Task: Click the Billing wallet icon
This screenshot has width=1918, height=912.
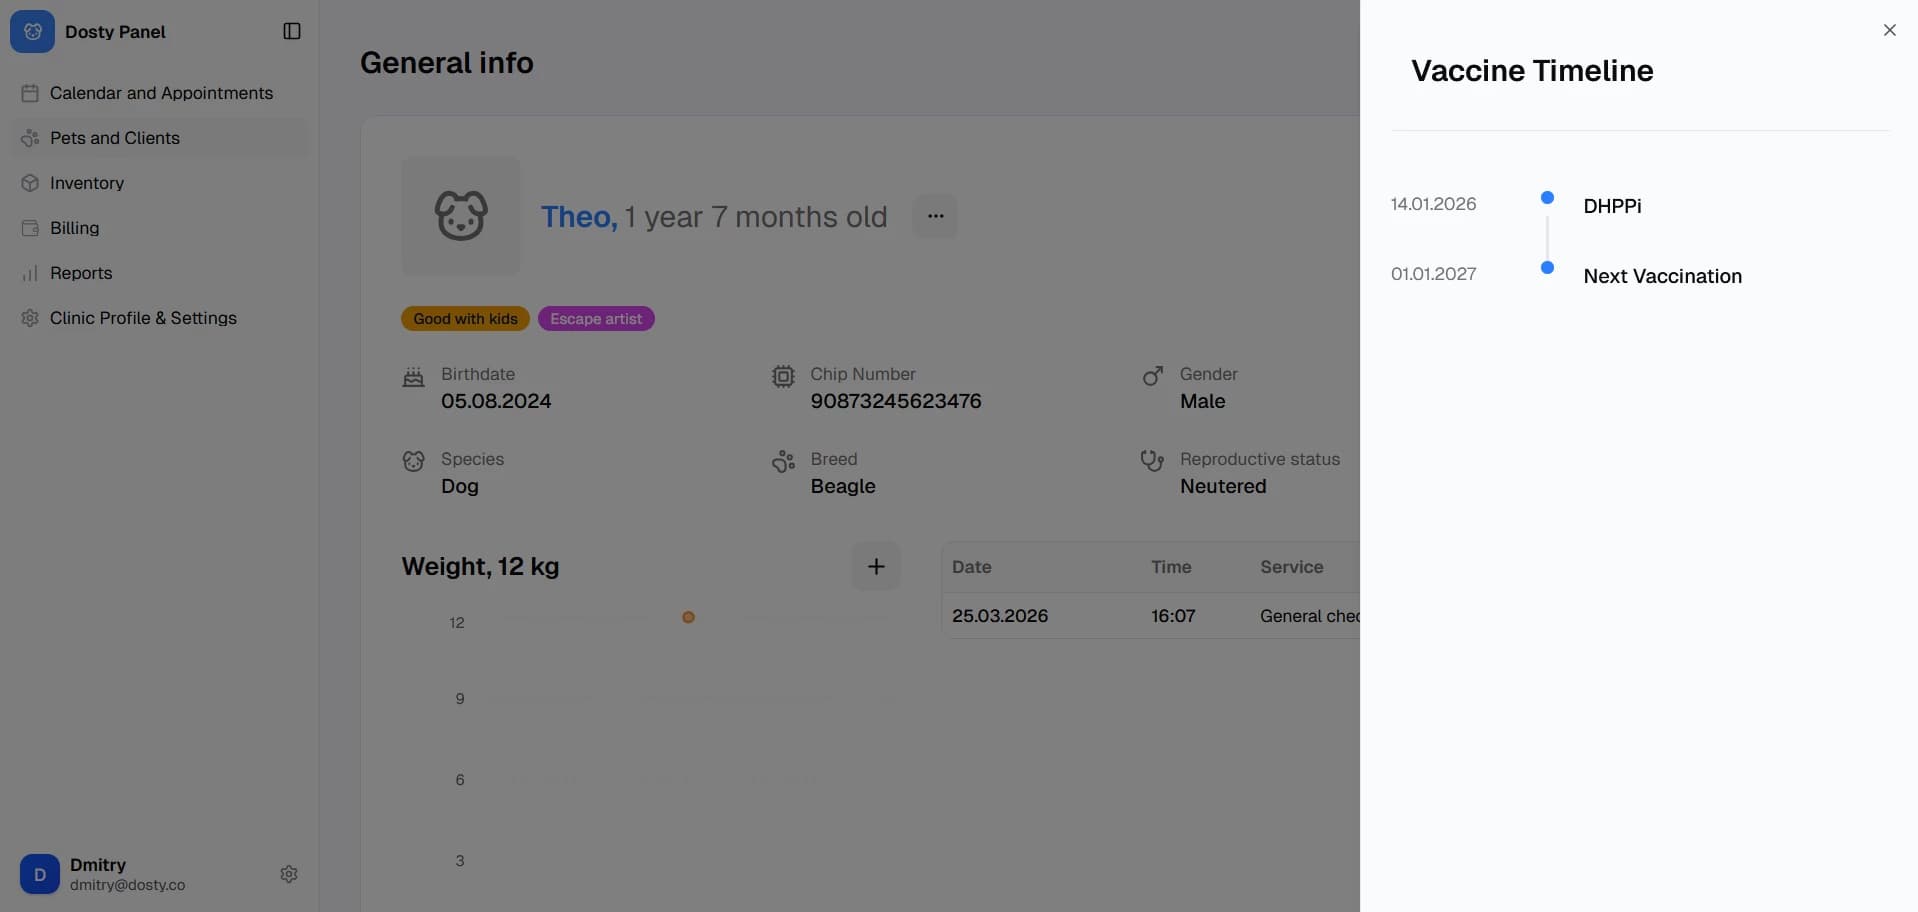Action: (30, 228)
